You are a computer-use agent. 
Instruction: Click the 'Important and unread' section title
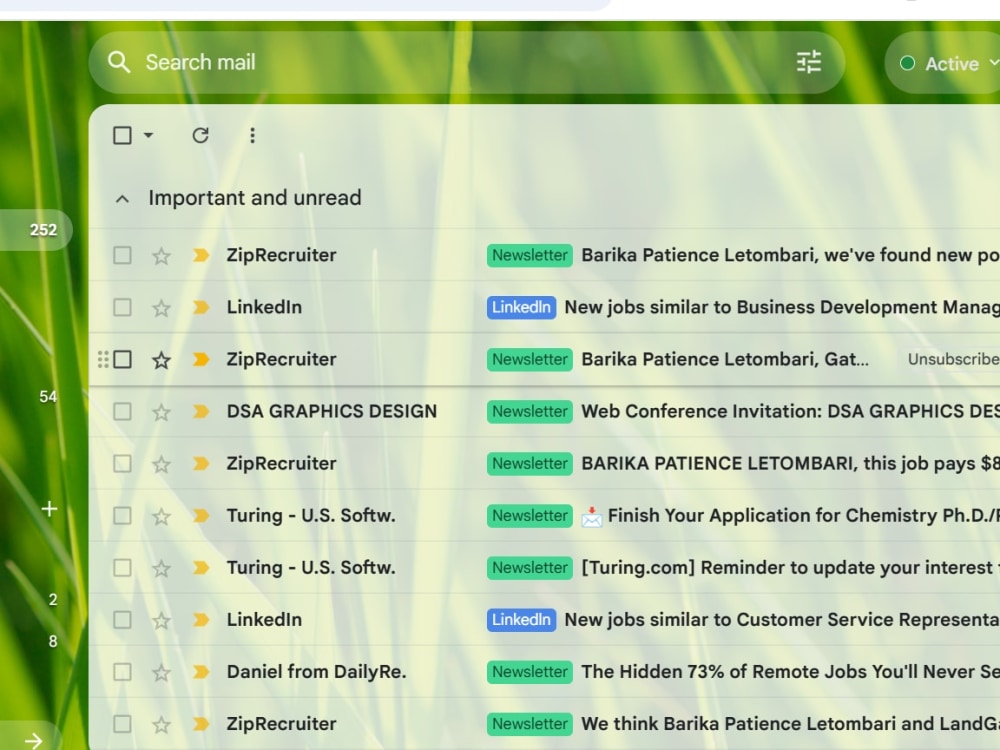tap(255, 198)
